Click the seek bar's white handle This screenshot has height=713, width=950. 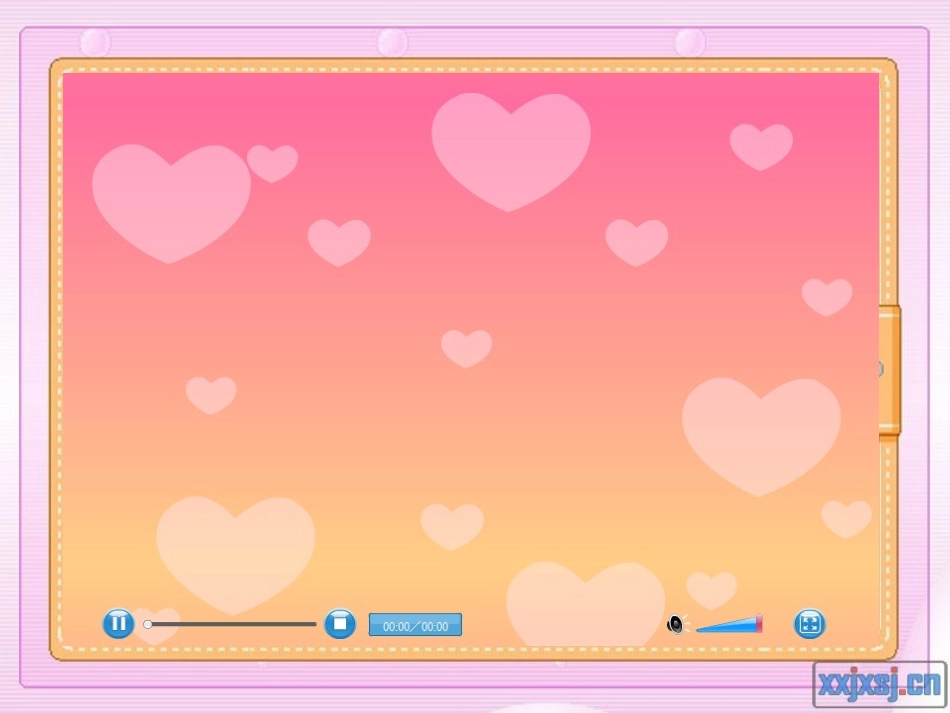click(148, 624)
